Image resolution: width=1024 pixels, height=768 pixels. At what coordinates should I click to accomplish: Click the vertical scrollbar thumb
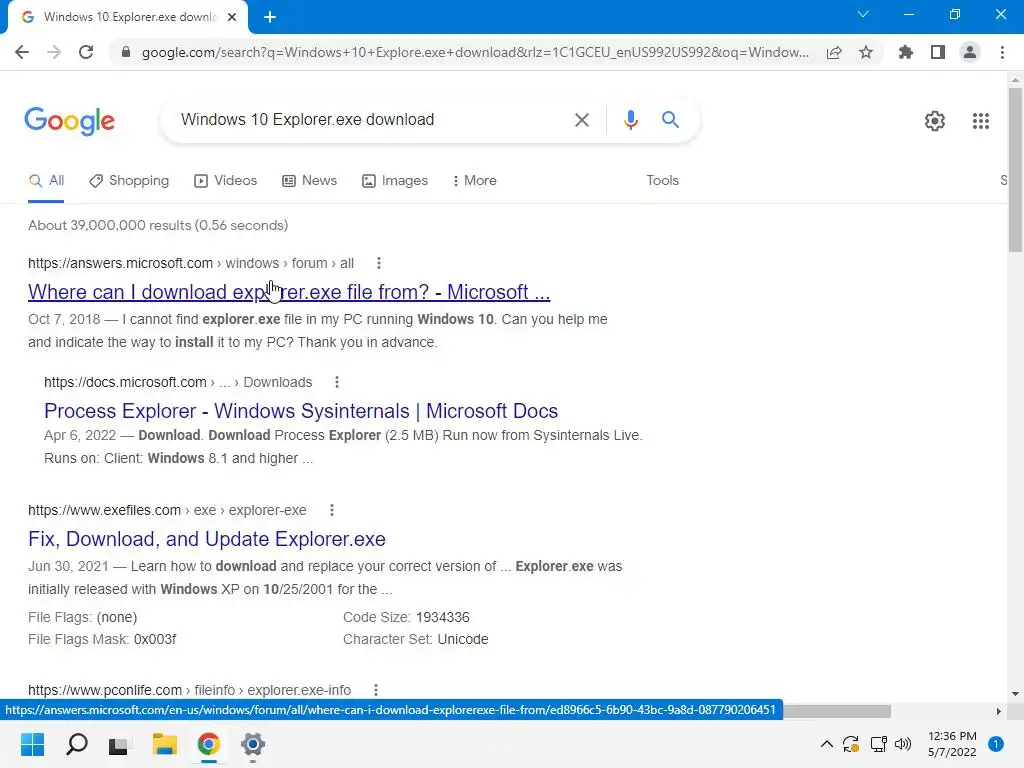[1015, 170]
